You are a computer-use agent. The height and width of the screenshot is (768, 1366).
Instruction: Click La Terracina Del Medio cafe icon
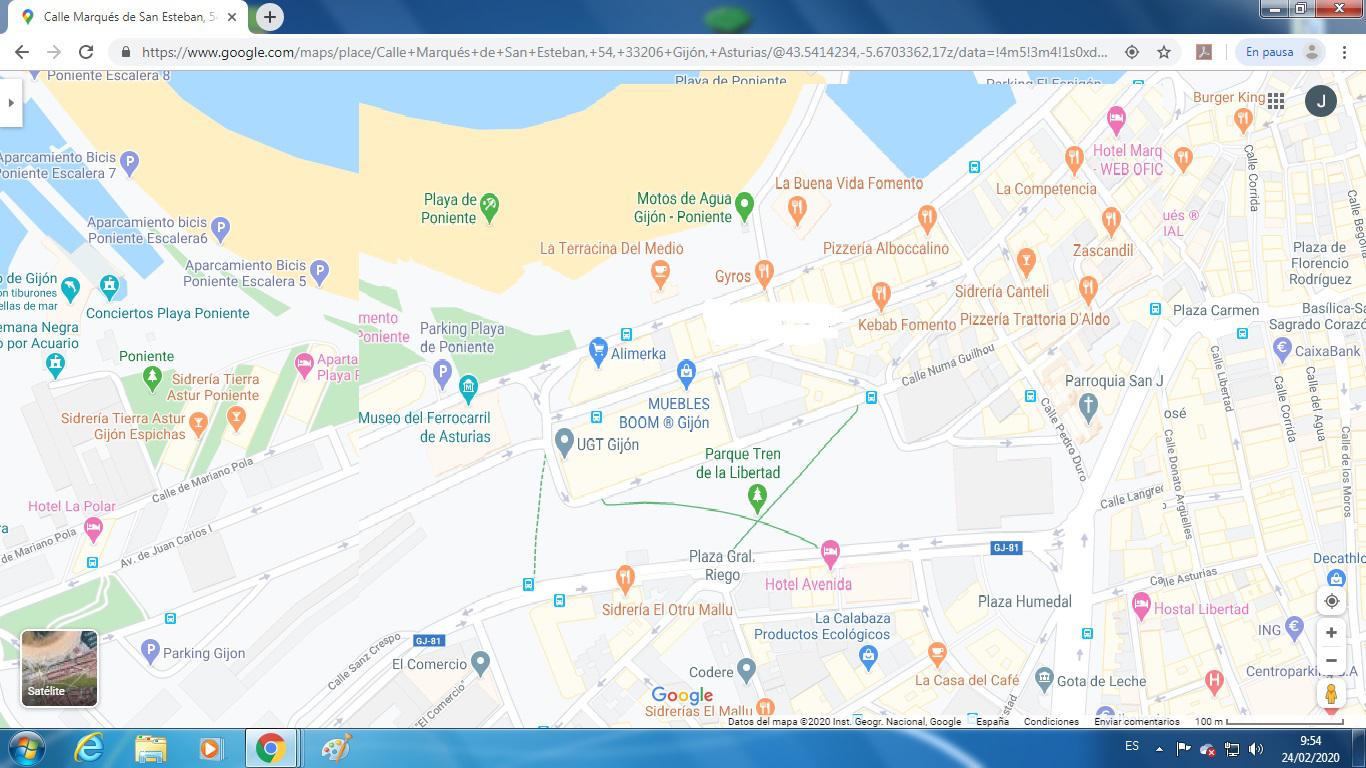click(660, 272)
